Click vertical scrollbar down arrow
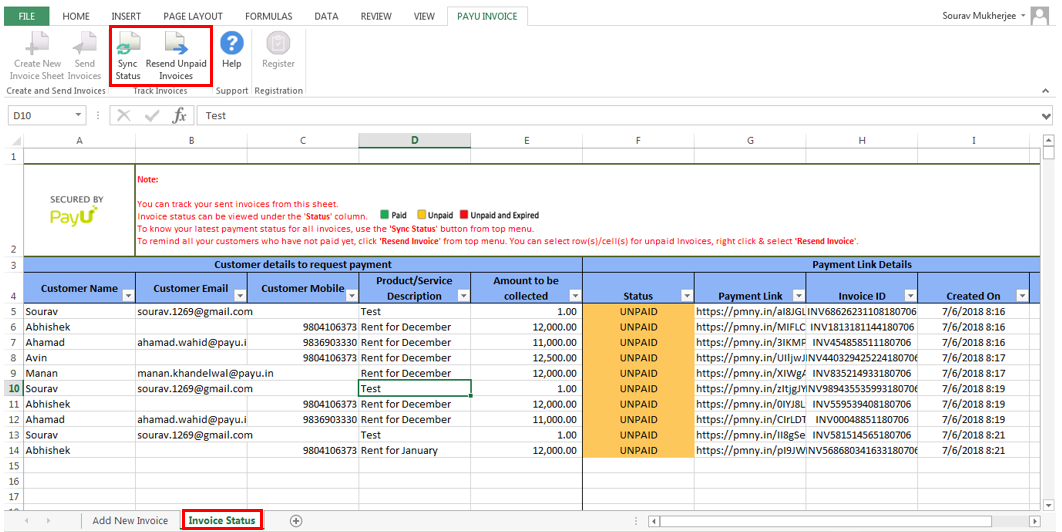This screenshot has width=1062, height=532. point(1048,505)
